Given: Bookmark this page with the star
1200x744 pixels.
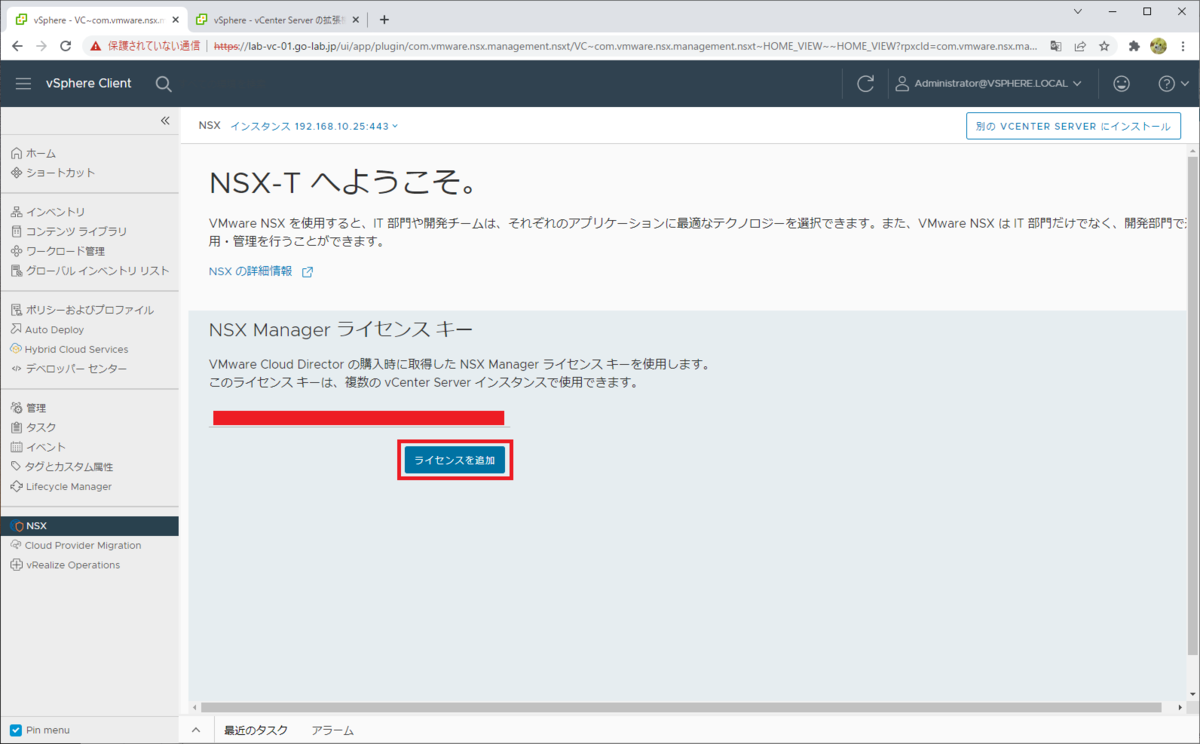Looking at the screenshot, I should point(1104,46).
